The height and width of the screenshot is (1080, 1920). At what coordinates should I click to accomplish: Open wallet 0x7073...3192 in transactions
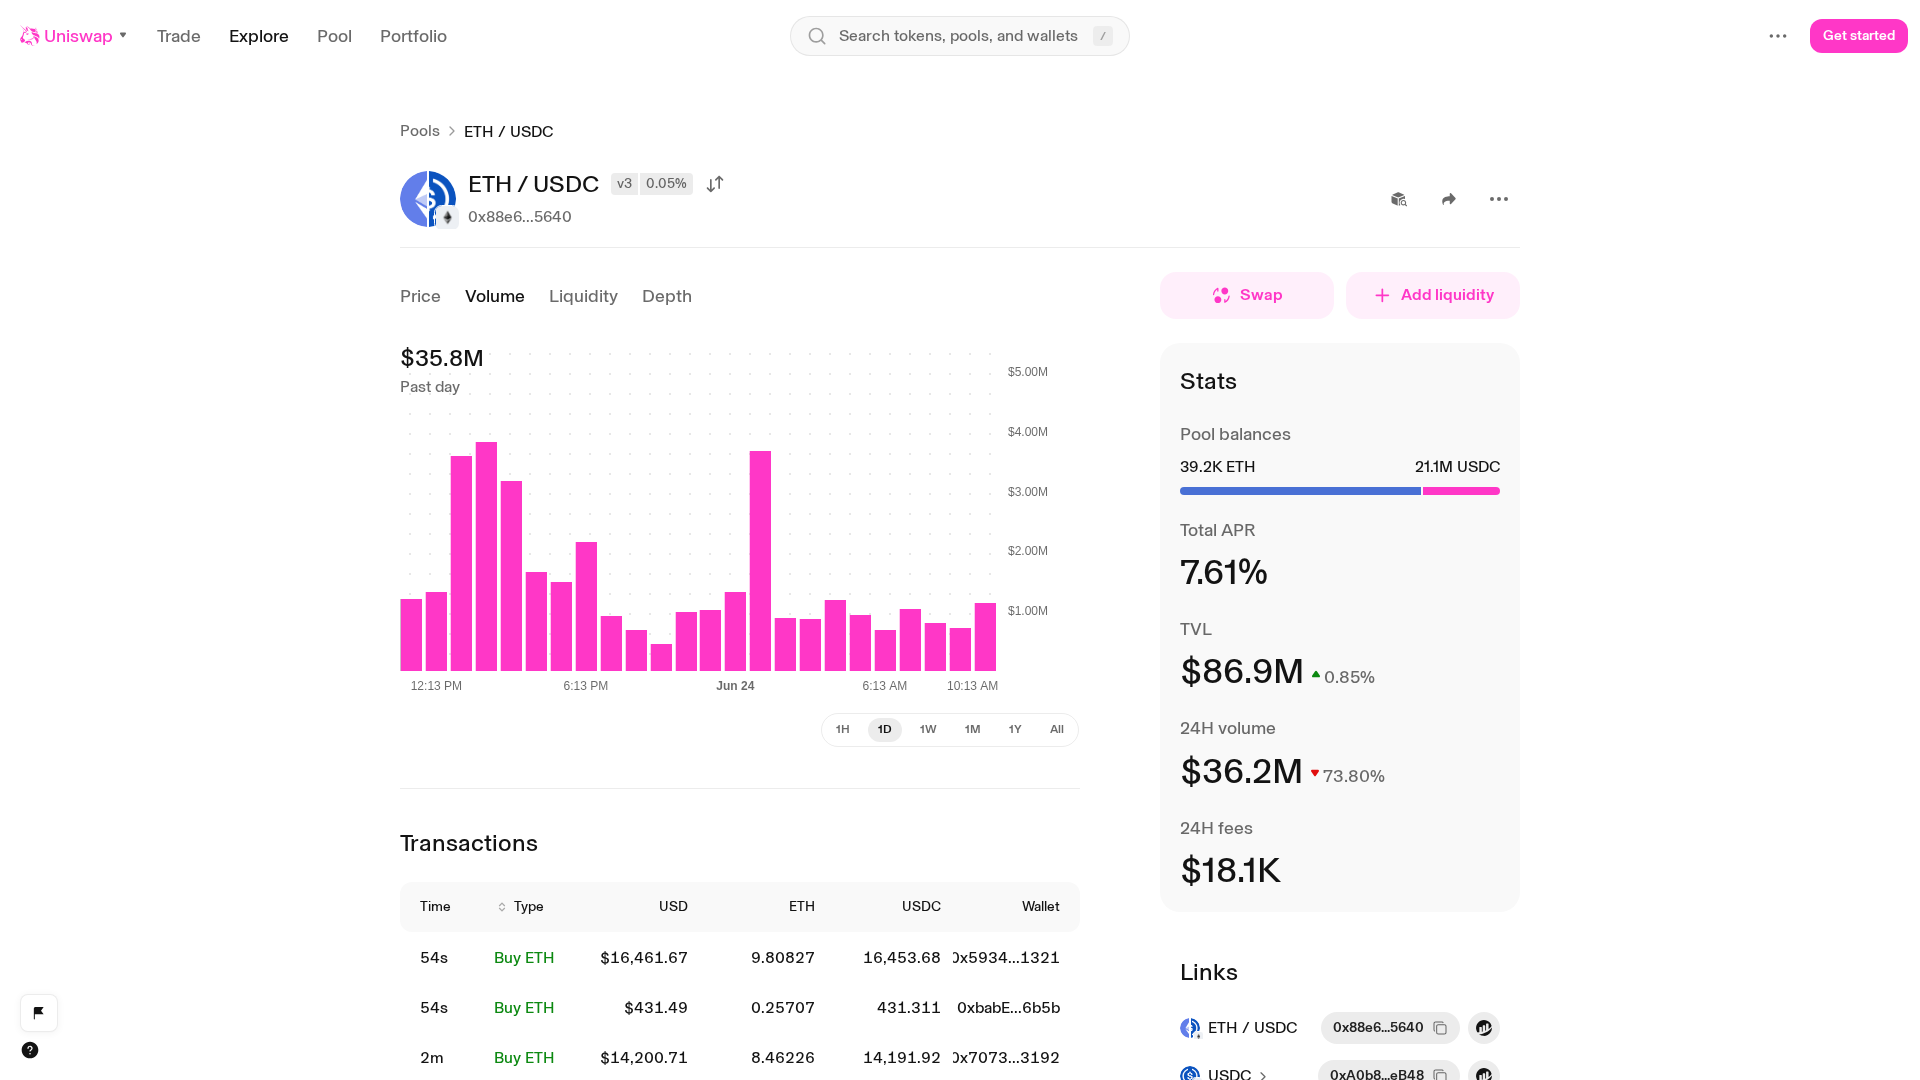(1006, 1058)
